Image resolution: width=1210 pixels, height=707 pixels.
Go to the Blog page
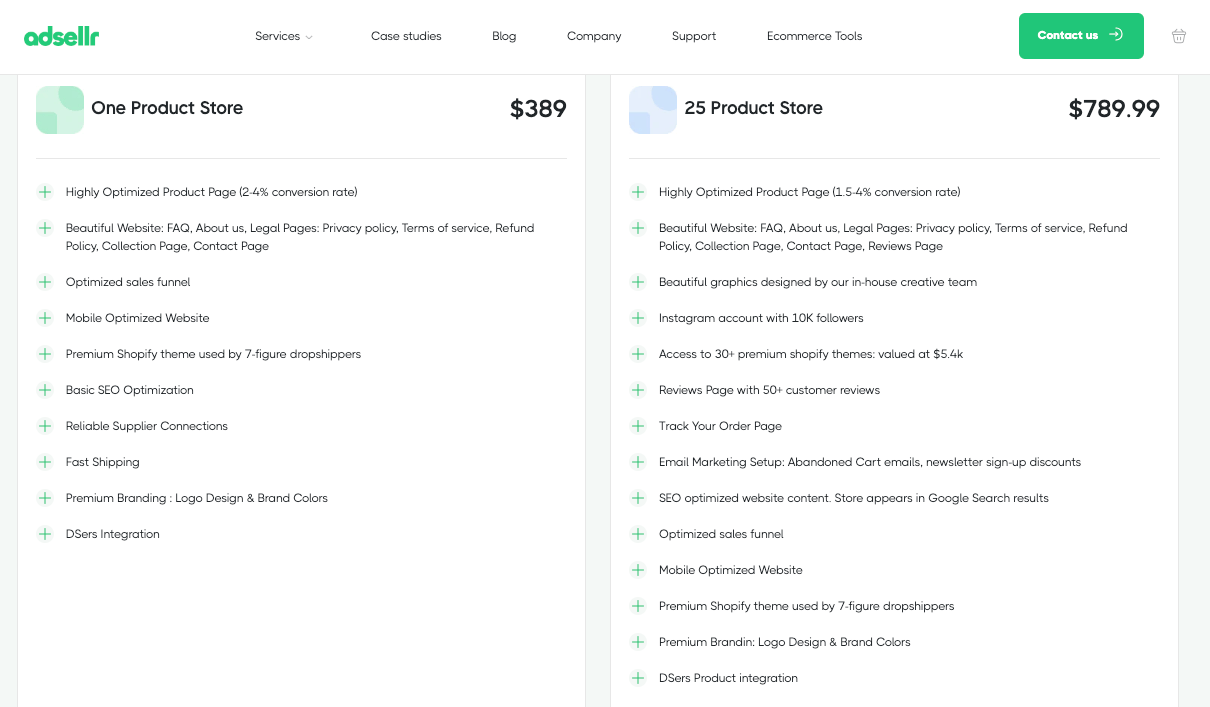click(504, 36)
